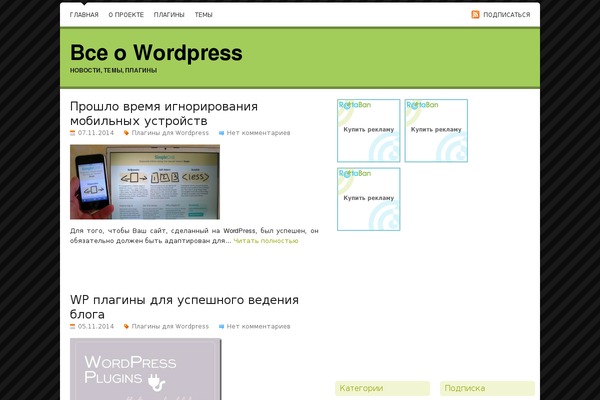Image resolution: width=600 pixels, height=400 pixels.
Task: Click the Читать полностью link
Action: [266, 241]
